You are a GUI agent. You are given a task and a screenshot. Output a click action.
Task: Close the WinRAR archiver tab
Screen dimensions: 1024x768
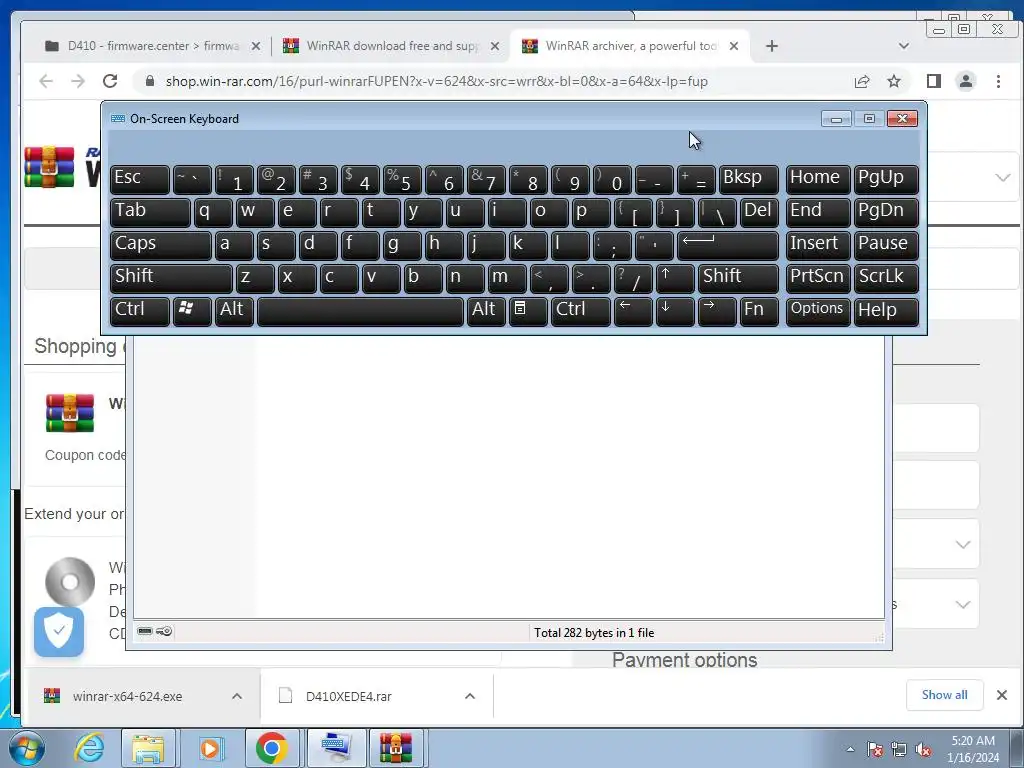pyautogui.click(x=734, y=46)
